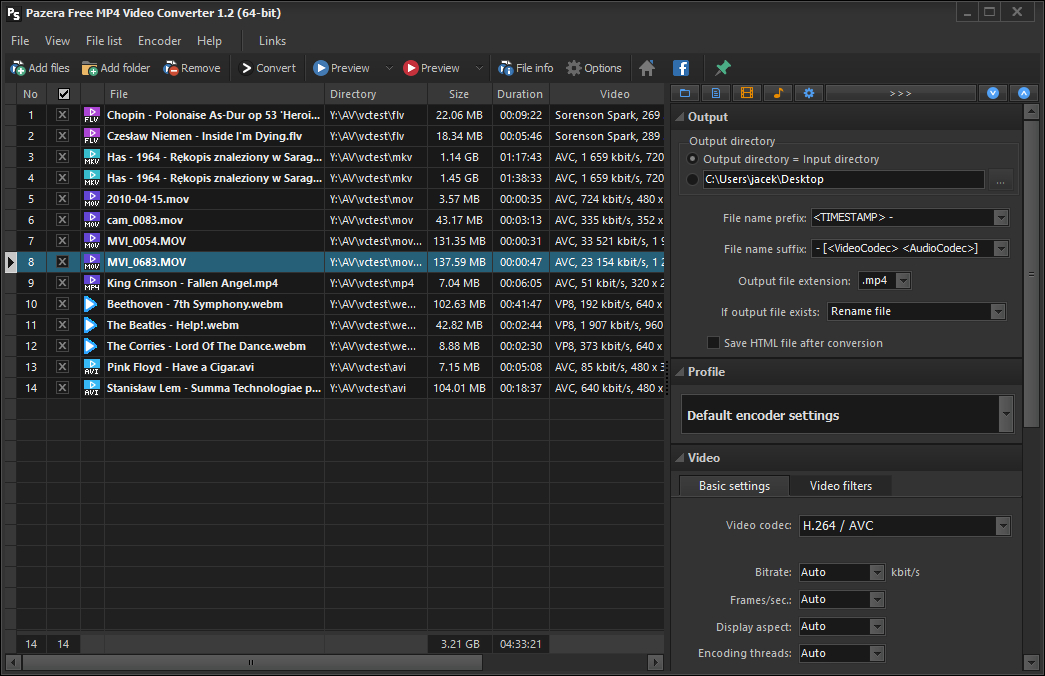Click the Add files toolbar icon
The height and width of the screenshot is (676, 1045).
tap(18, 68)
